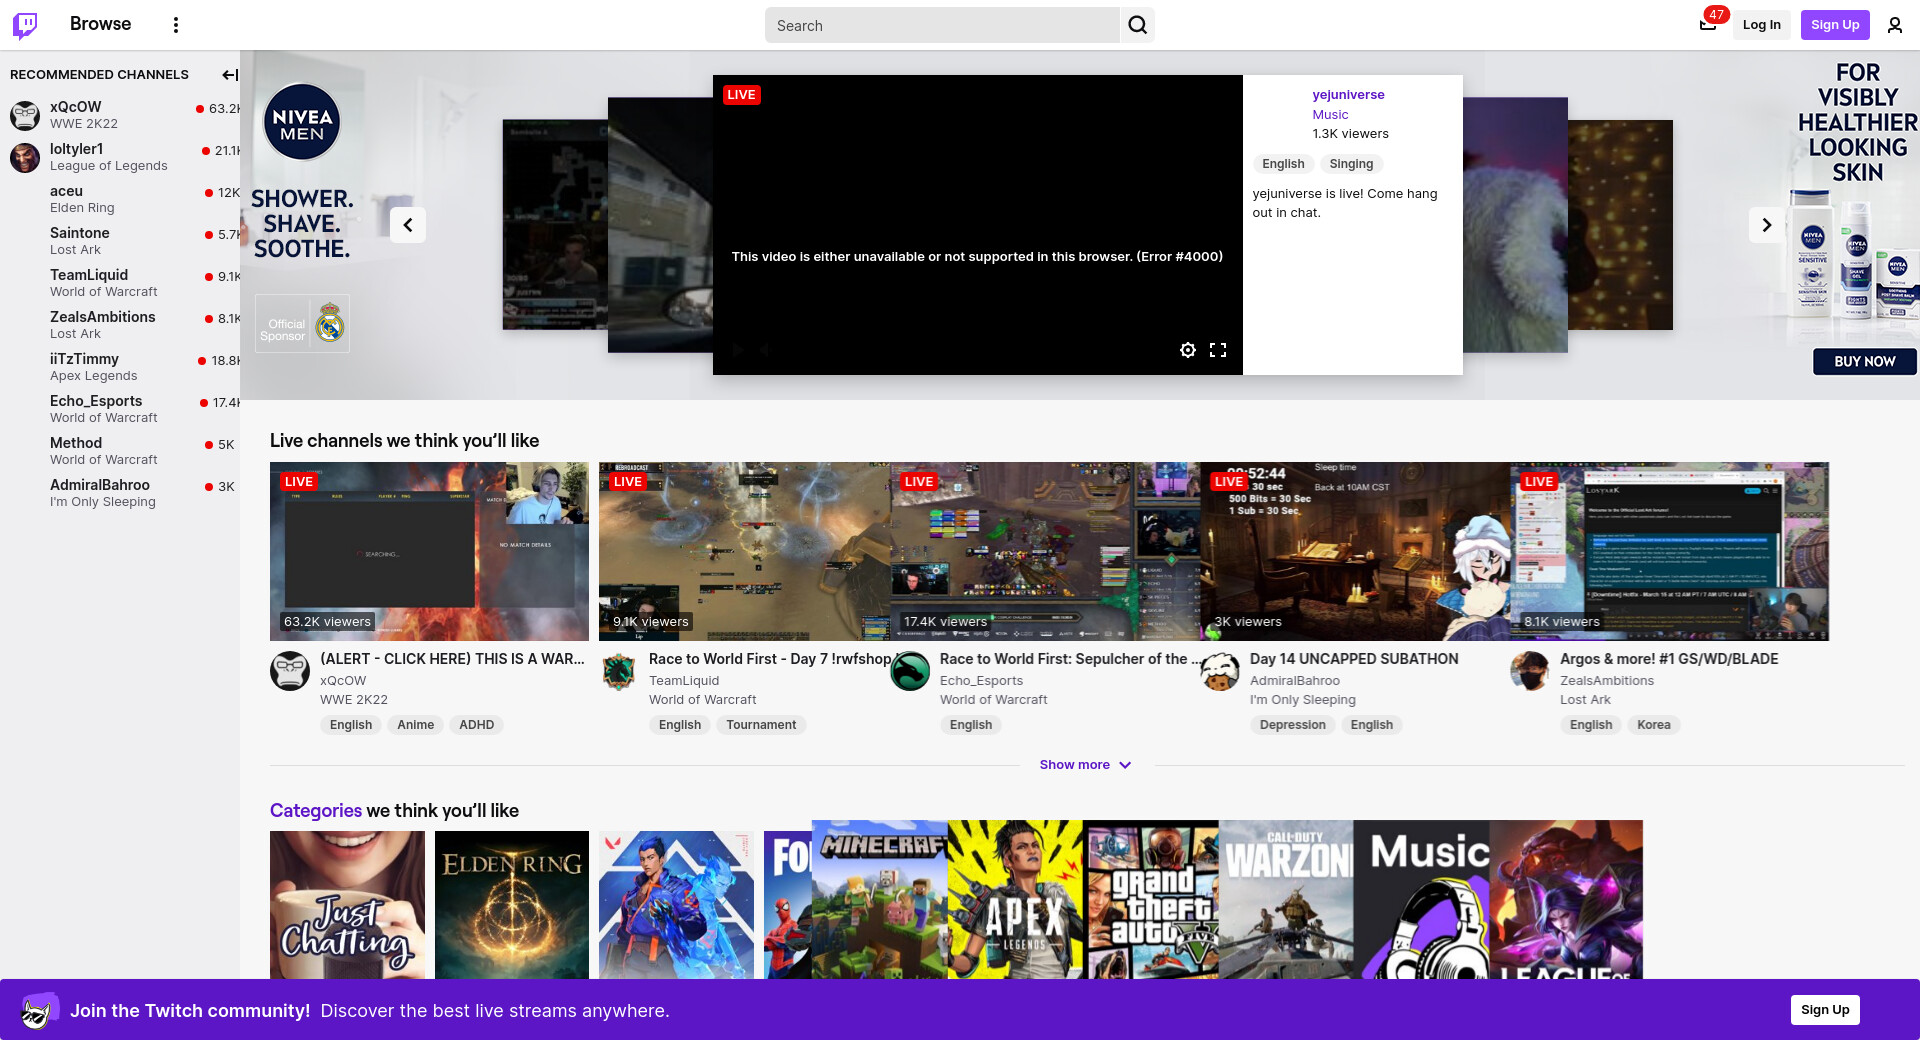Toggle fullscreen on the video player

click(1217, 350)
